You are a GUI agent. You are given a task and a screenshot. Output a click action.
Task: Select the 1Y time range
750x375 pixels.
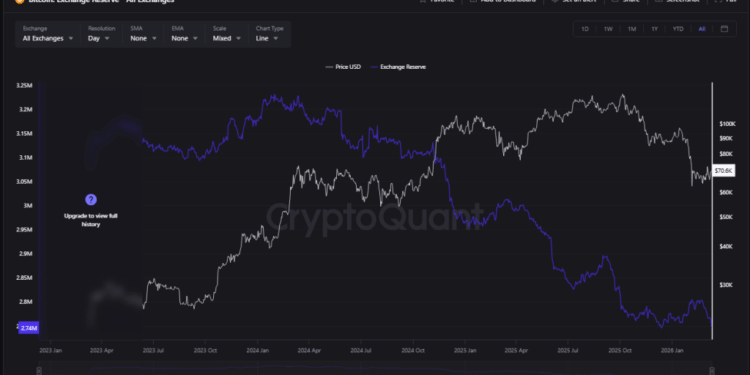click(654, 29)
